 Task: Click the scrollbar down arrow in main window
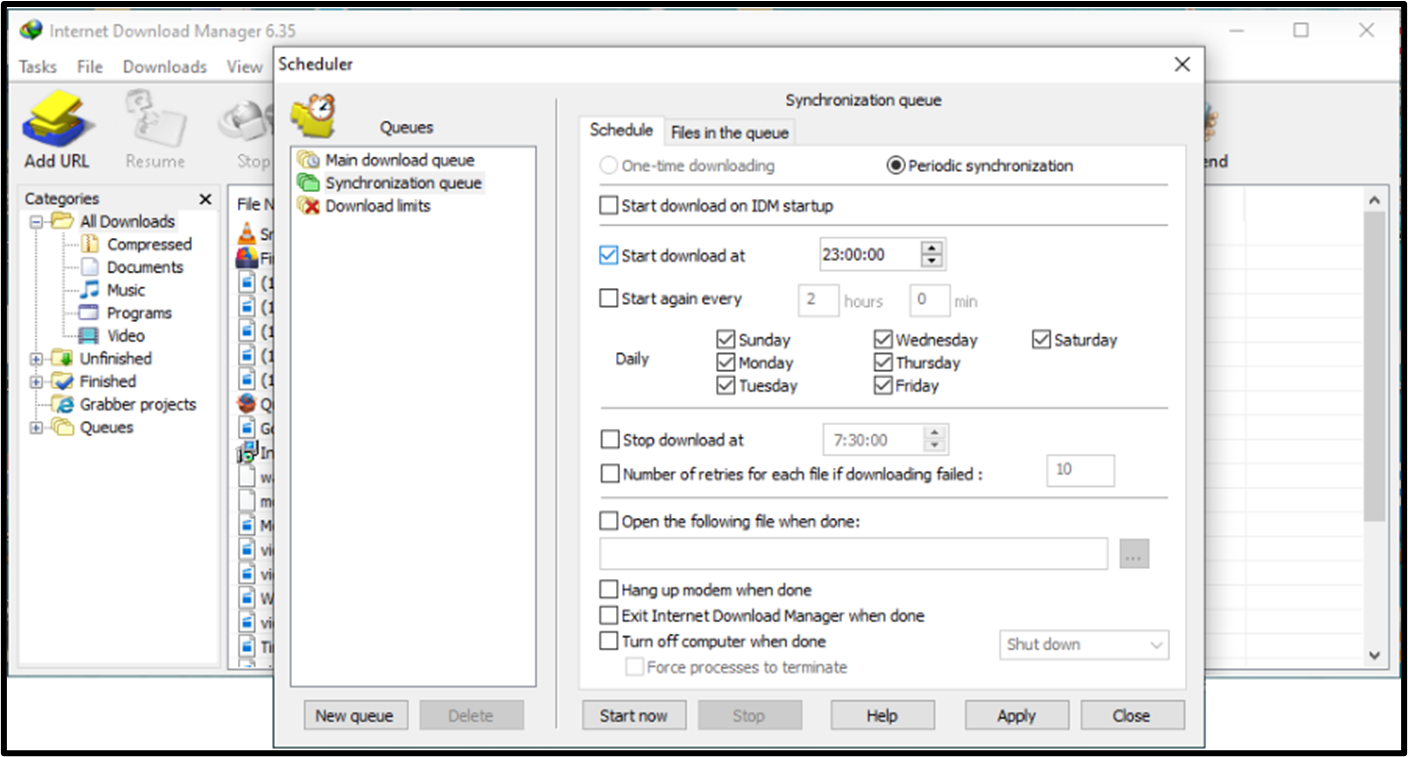(x=1375, y=656)
